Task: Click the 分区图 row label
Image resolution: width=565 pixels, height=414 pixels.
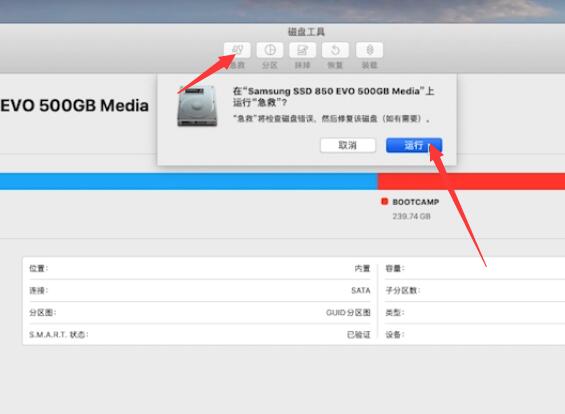Action: click(x=43, y=312)
